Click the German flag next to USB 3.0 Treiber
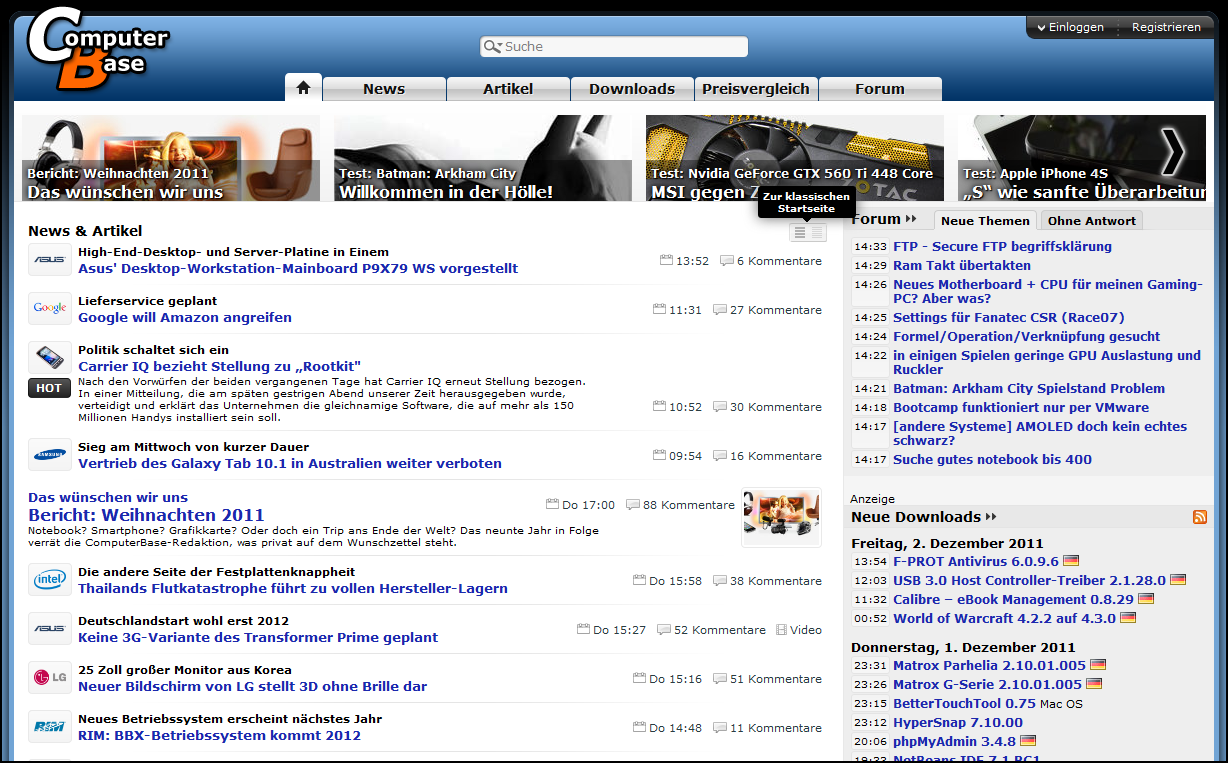 pos(1178,580)
